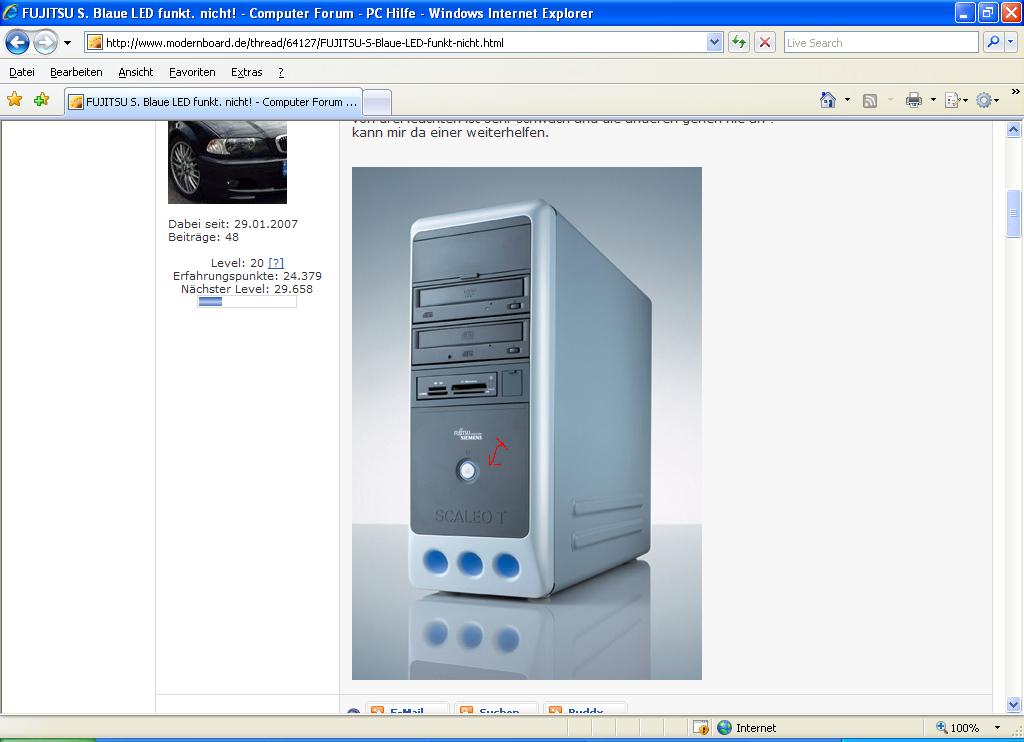Screen dimensions: 1024x742
Task: Refresh the page with green arrows button
Action: pyautogui.click(x=739, y=42)
